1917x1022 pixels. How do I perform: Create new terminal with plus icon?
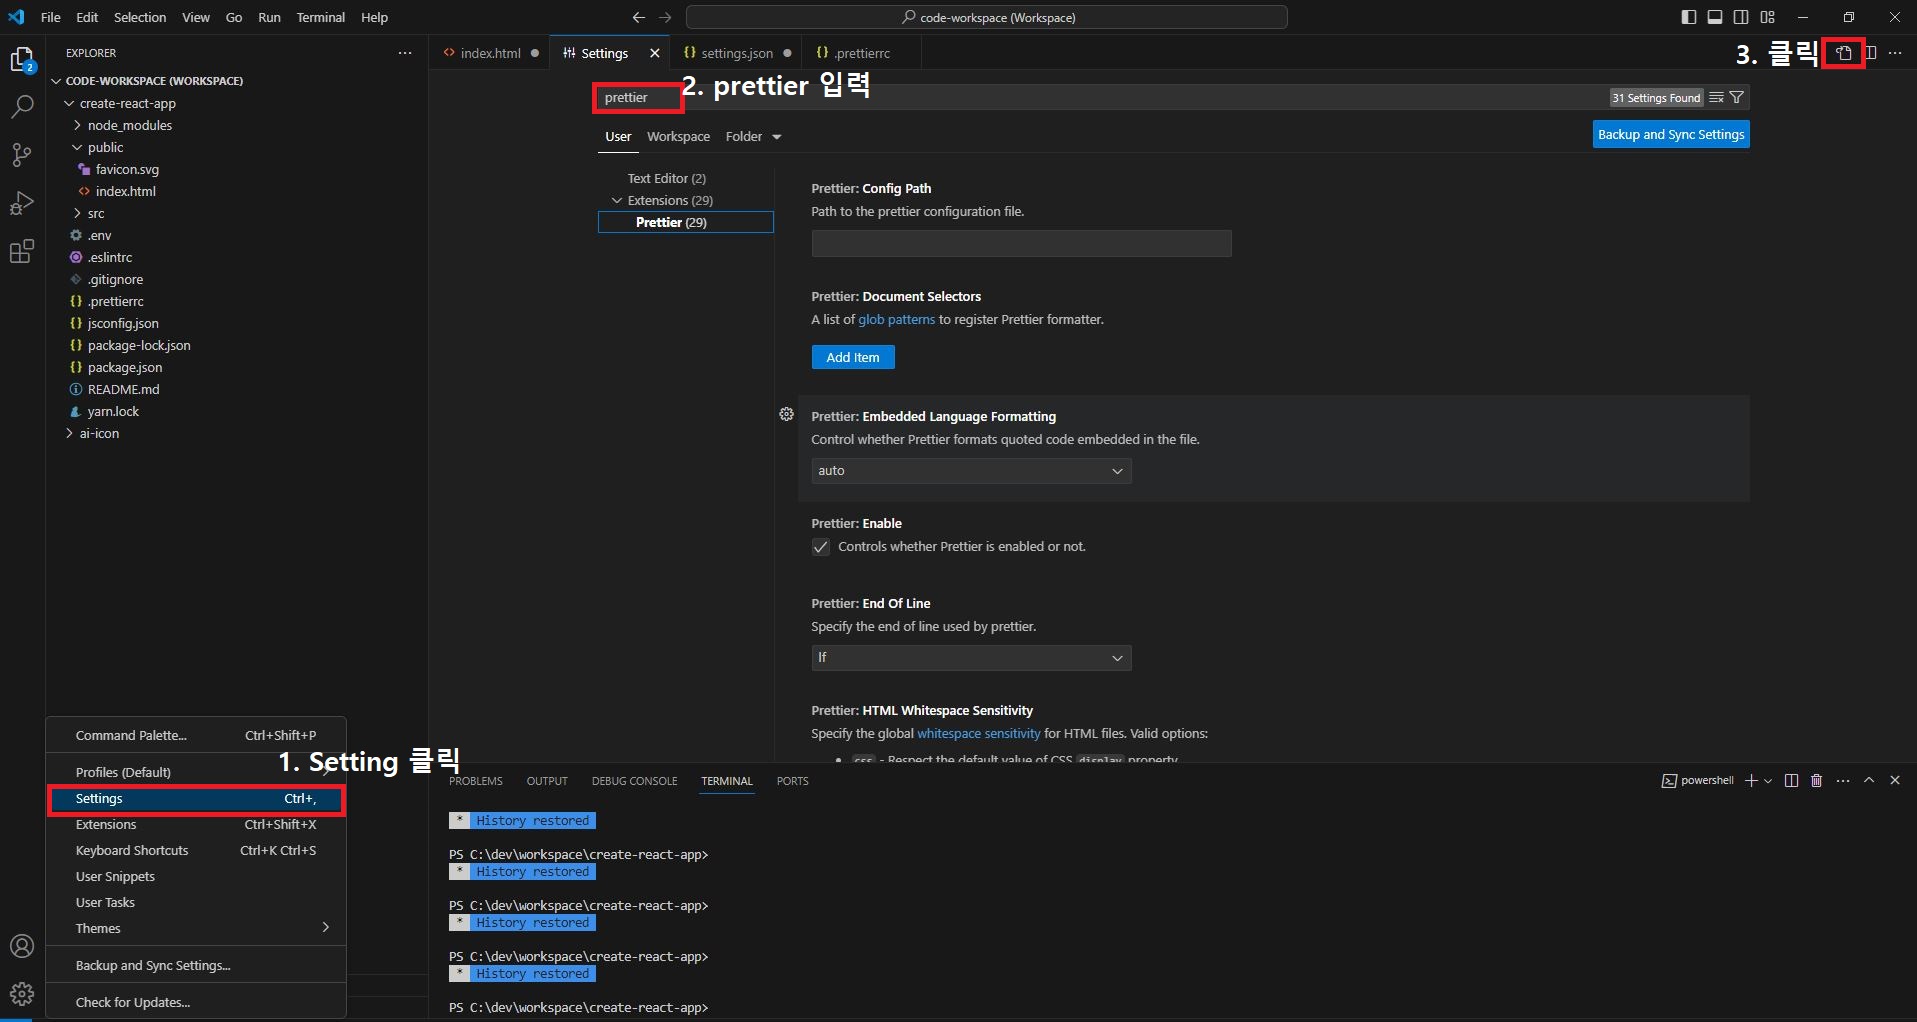[x=1751, y=780]
